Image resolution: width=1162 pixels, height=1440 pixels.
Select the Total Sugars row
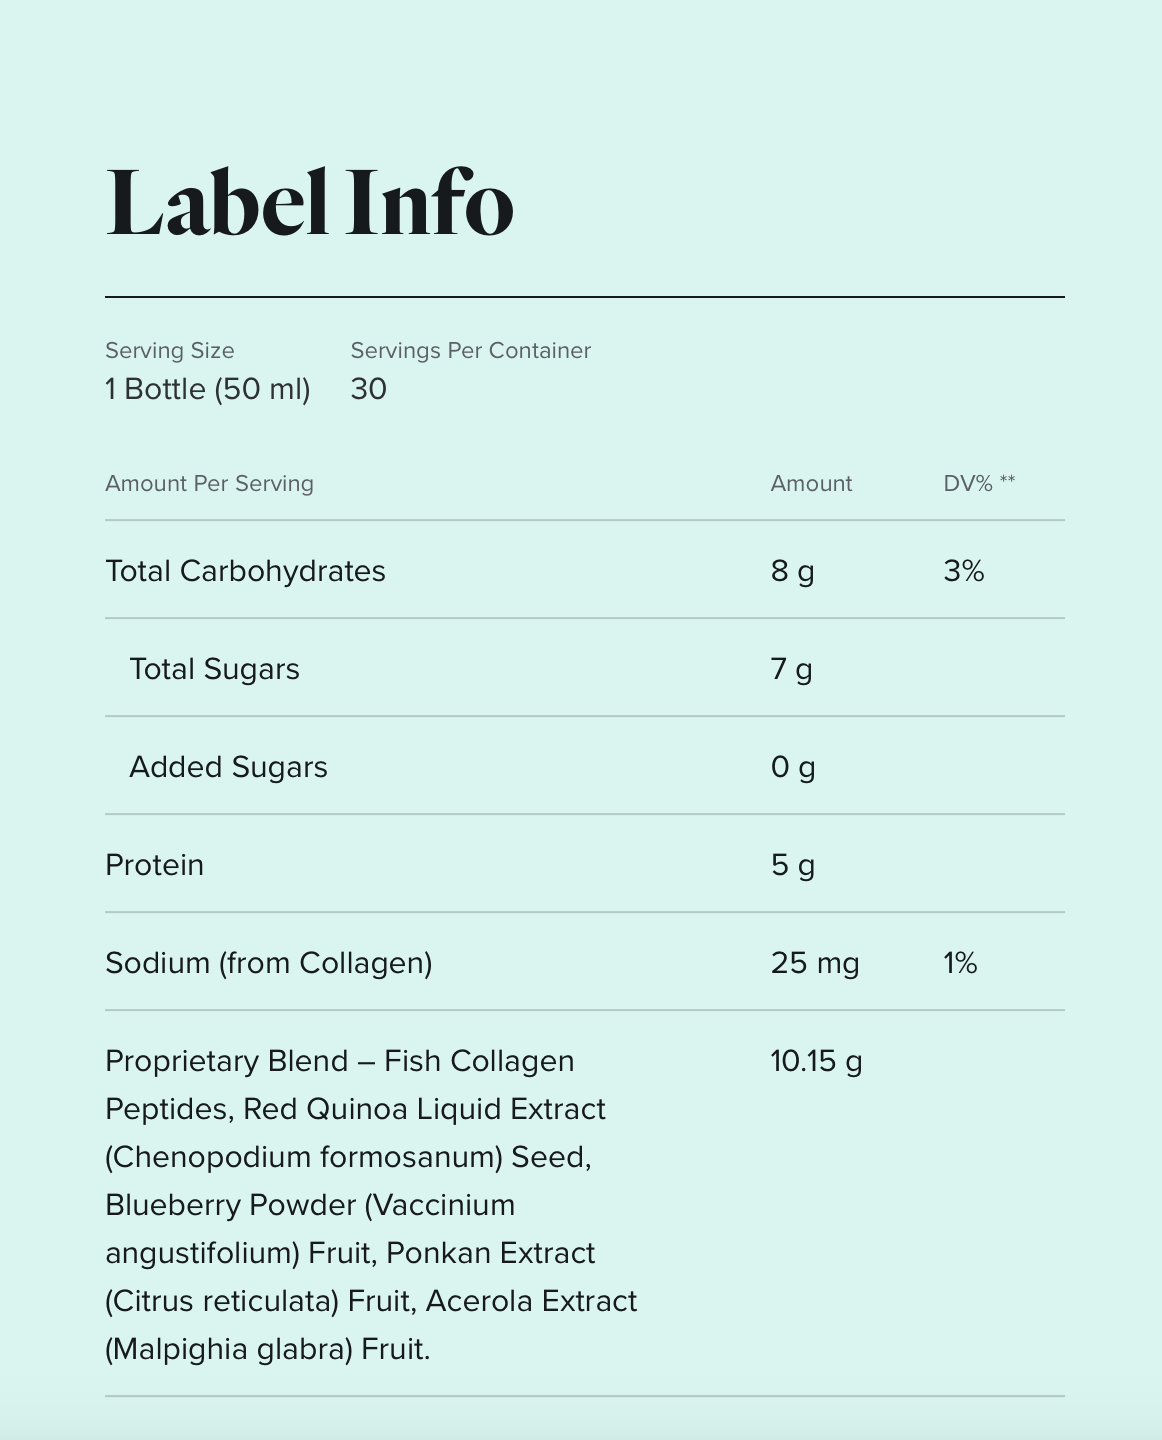(585, 668)
